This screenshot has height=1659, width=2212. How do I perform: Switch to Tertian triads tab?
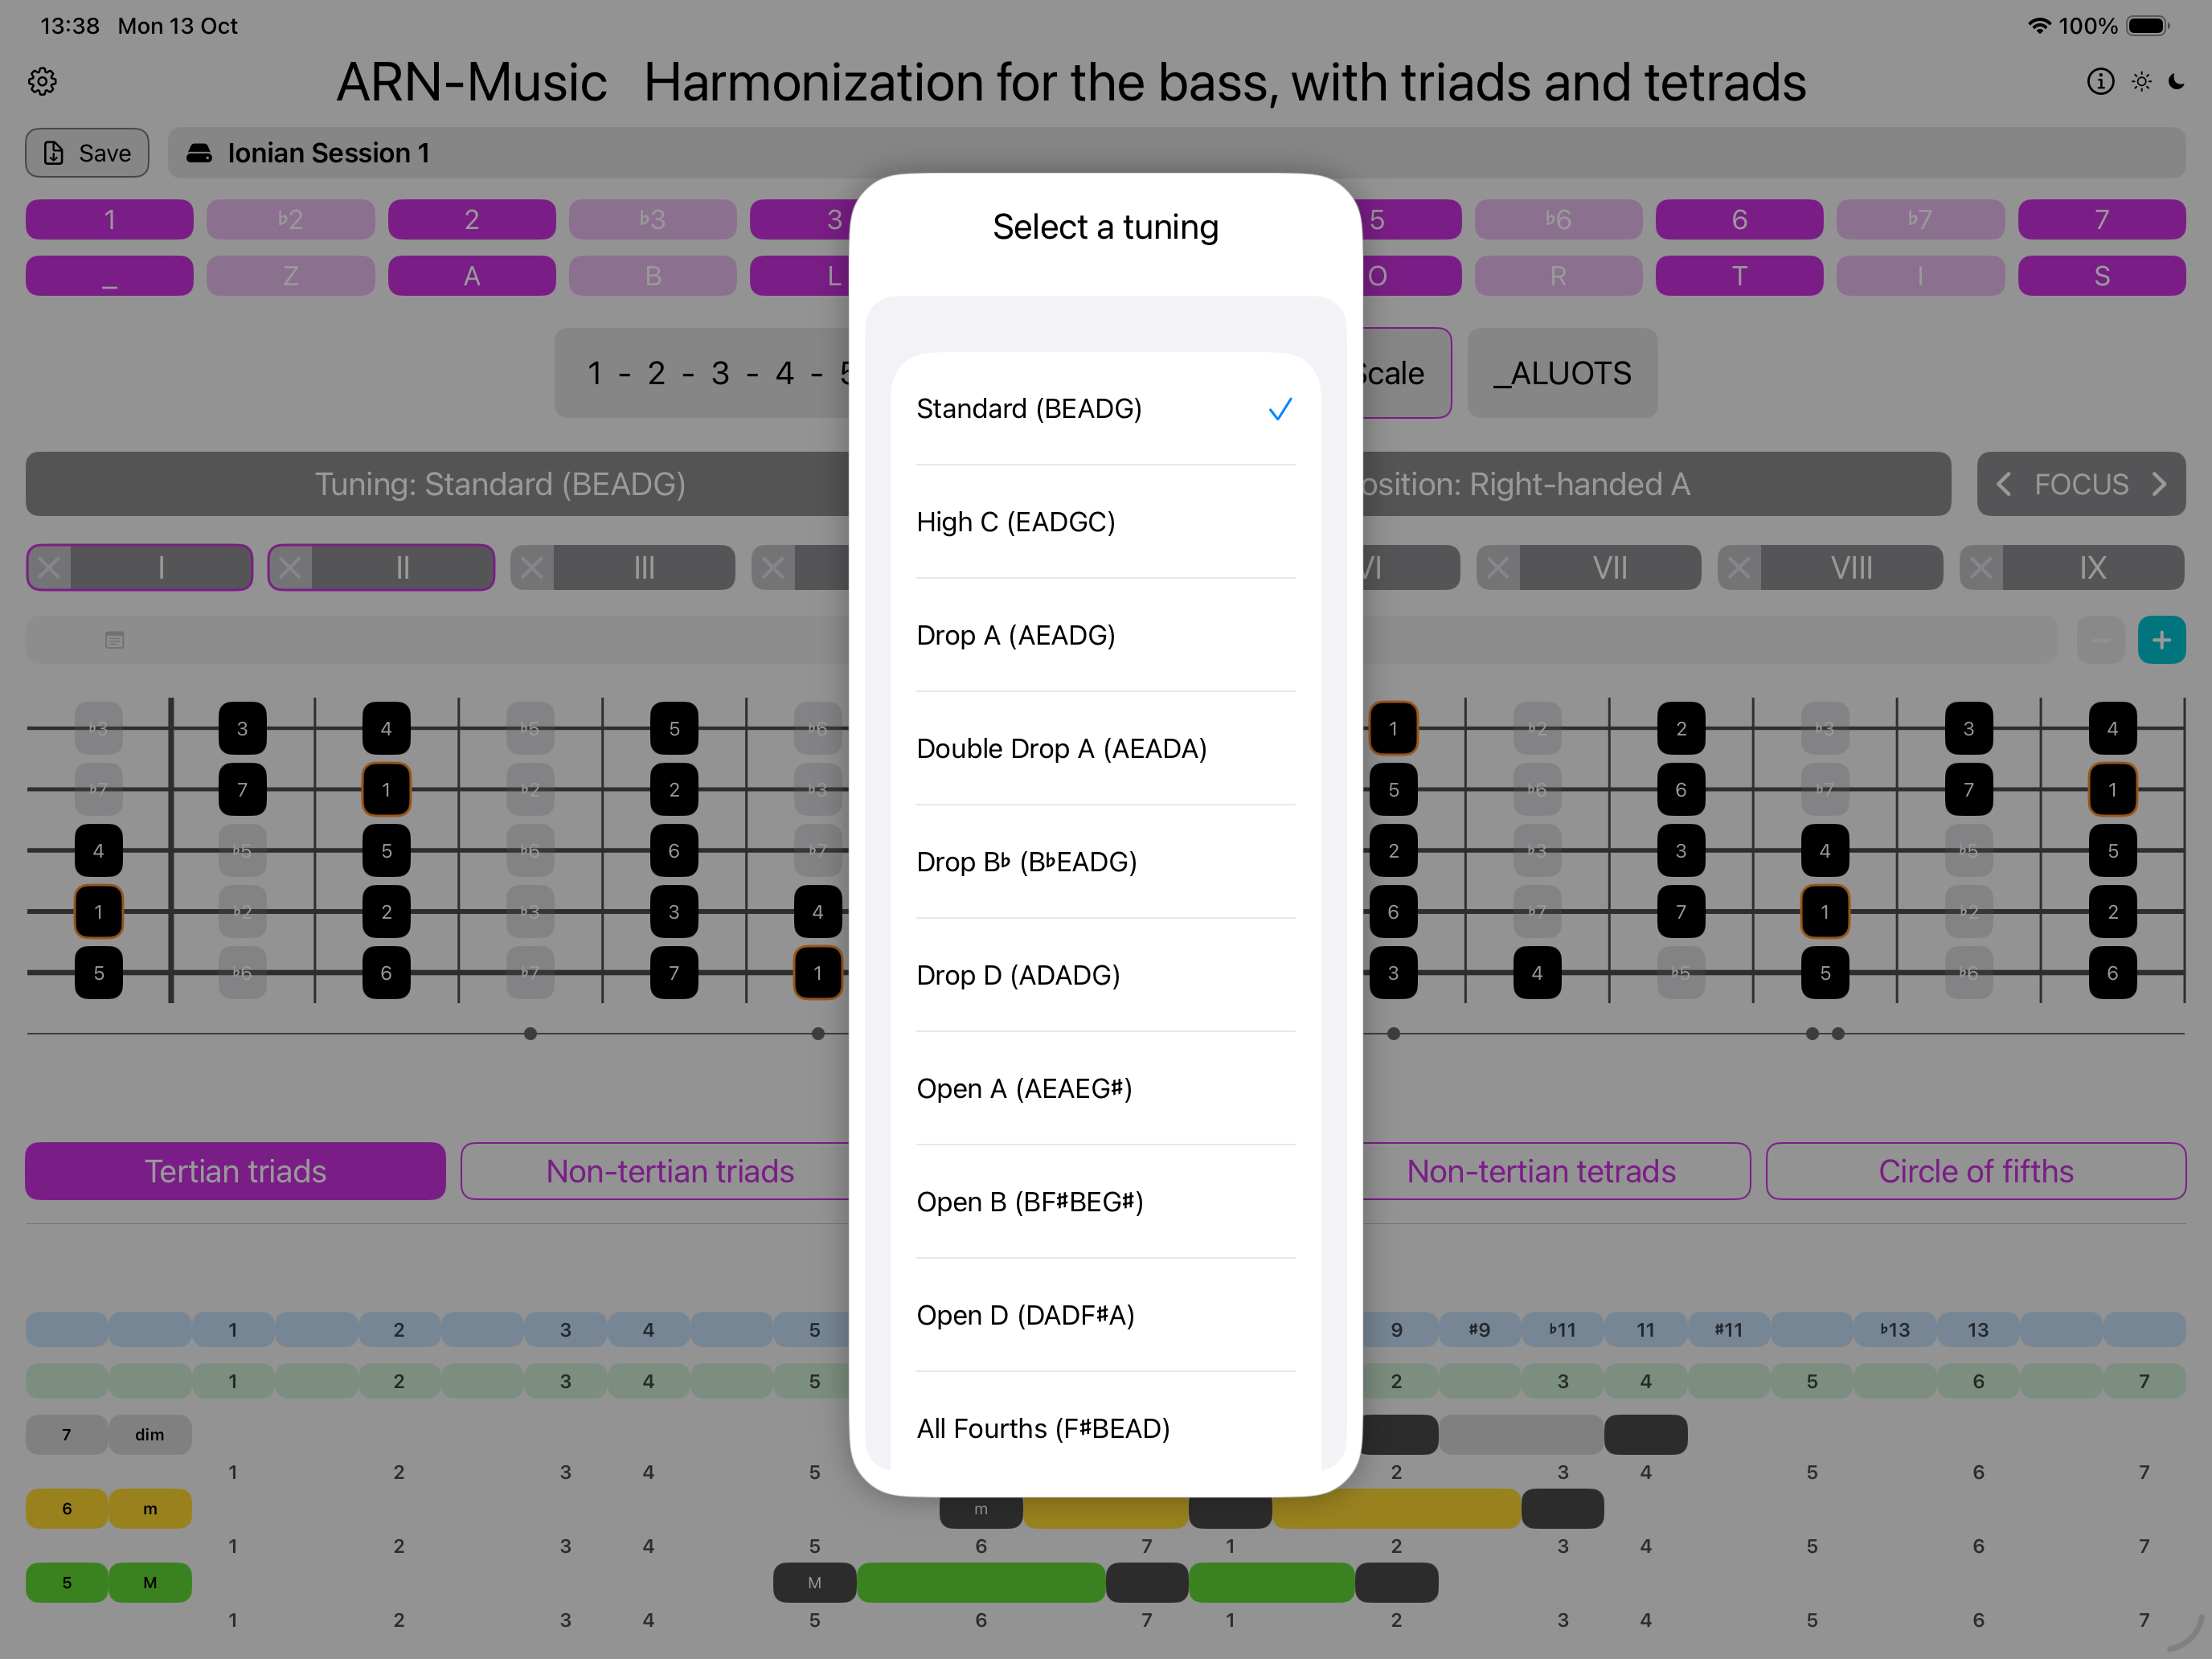pyautogui.click(x=235, y=1171)
